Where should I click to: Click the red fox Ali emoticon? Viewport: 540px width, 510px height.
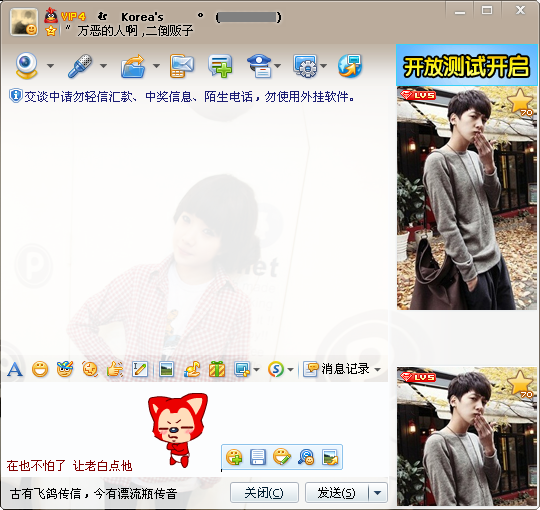click(178, 430)
